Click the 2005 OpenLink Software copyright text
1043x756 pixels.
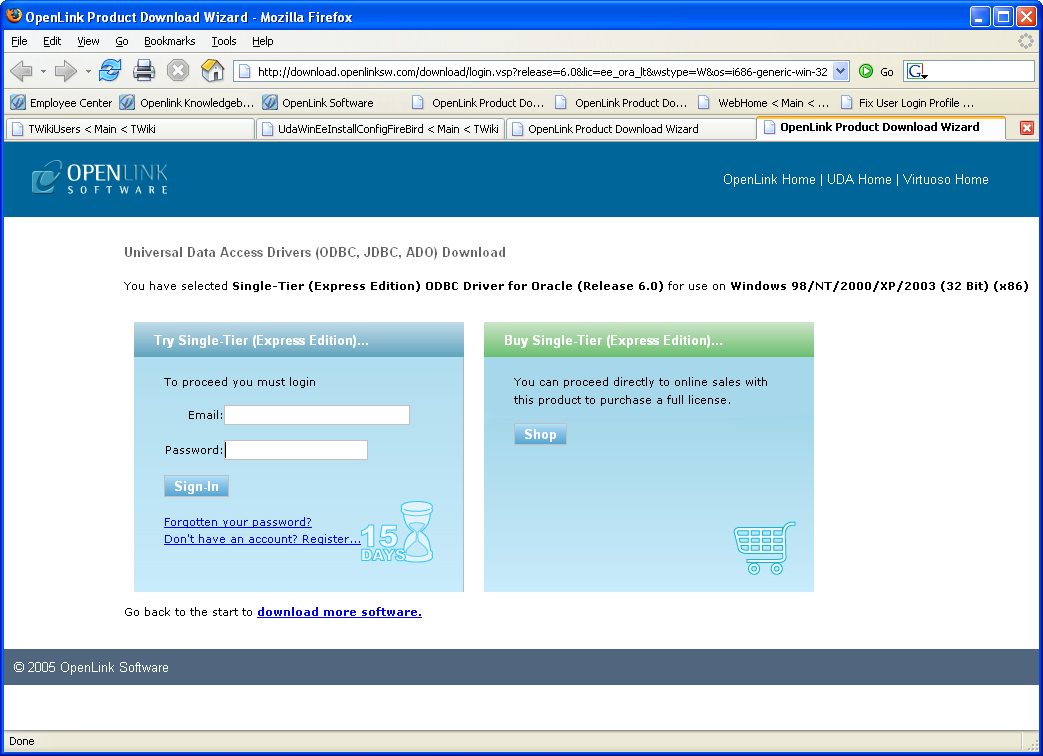pos(91,667)
